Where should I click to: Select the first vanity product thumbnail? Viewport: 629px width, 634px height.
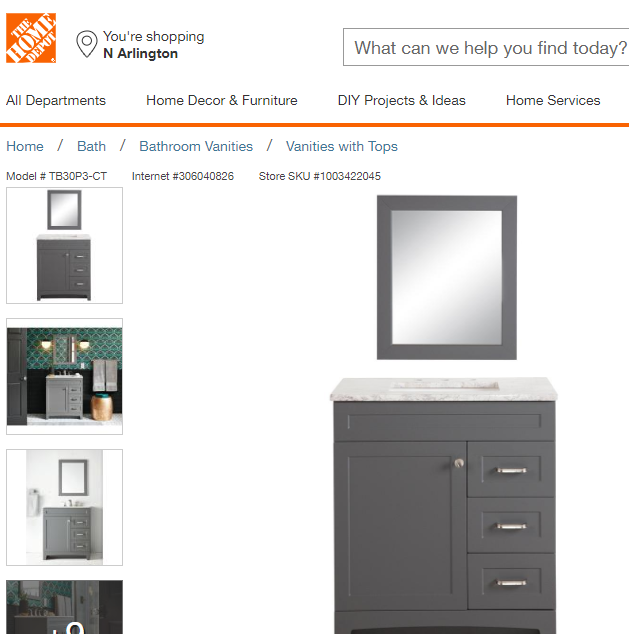tap(64, 245)
